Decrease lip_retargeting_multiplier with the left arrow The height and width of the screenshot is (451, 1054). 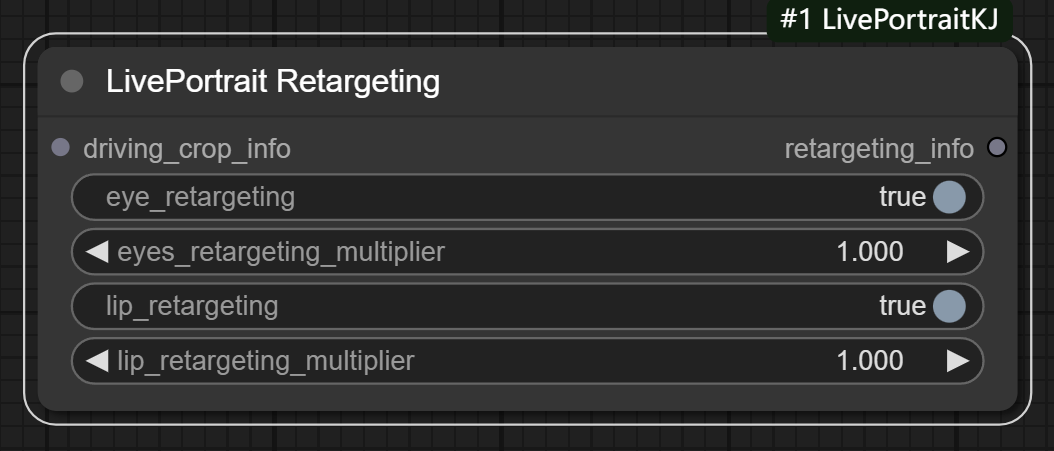point(97,360)
